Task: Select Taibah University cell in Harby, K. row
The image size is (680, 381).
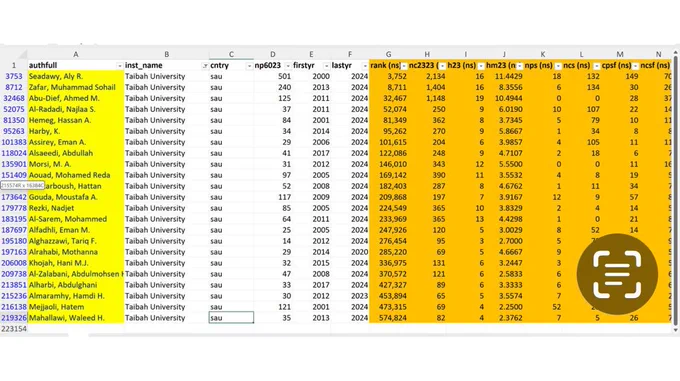Action: coord(166,131)
